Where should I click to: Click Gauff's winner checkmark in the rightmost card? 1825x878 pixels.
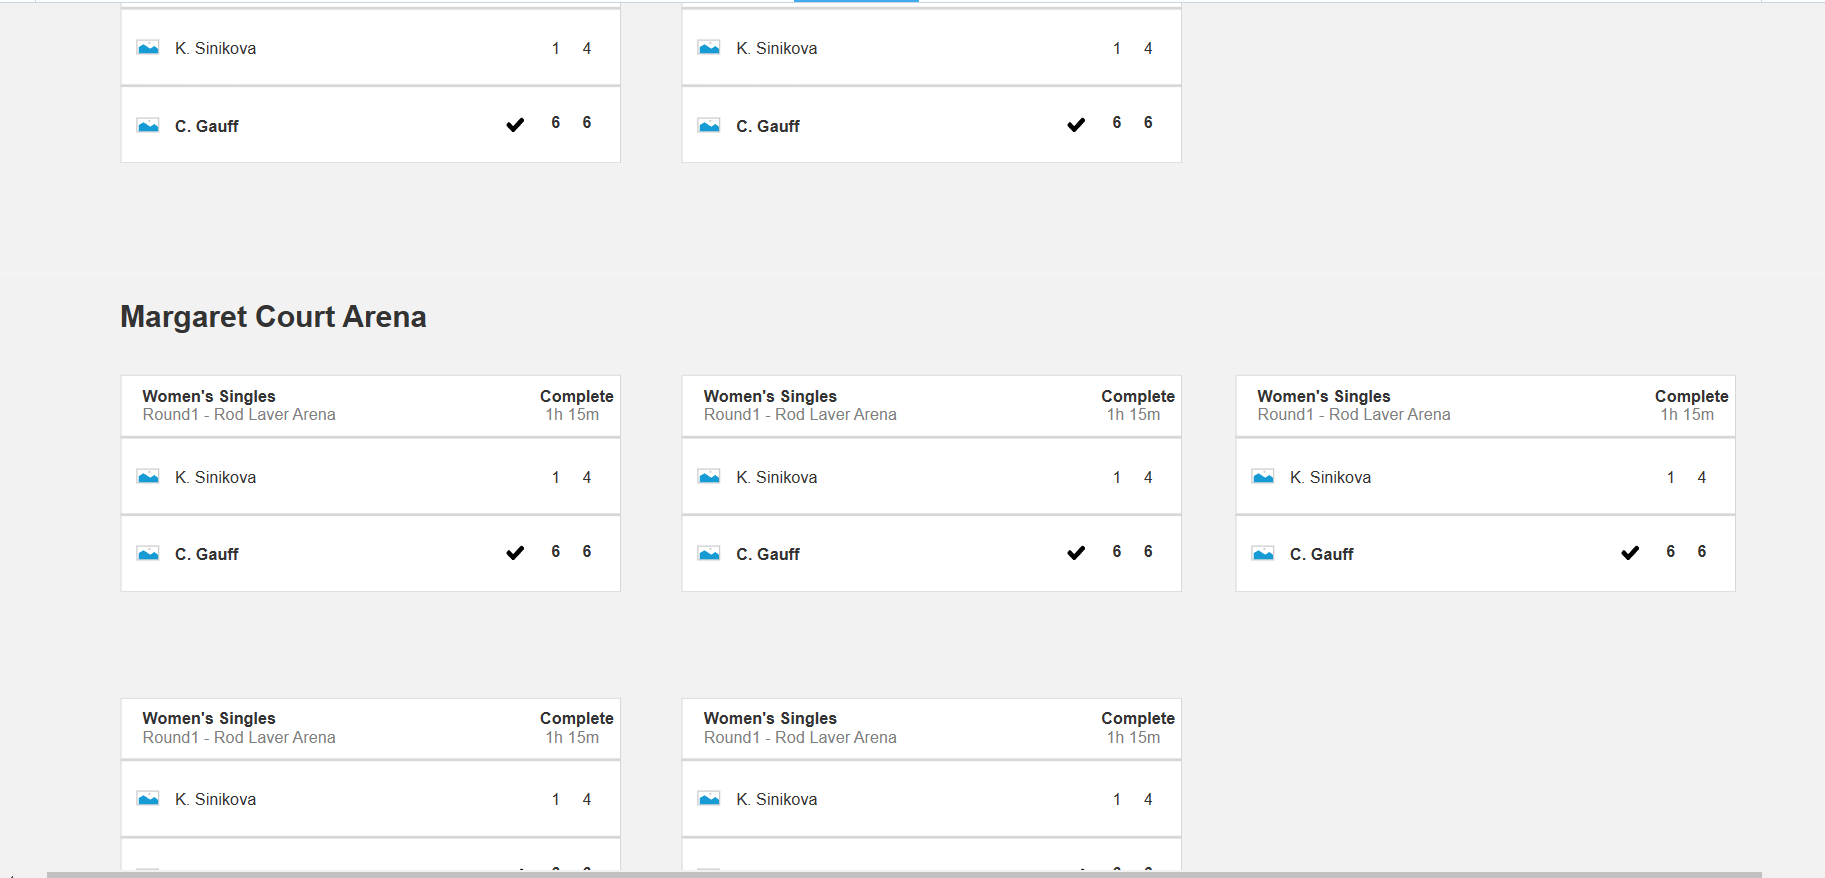1630,553
